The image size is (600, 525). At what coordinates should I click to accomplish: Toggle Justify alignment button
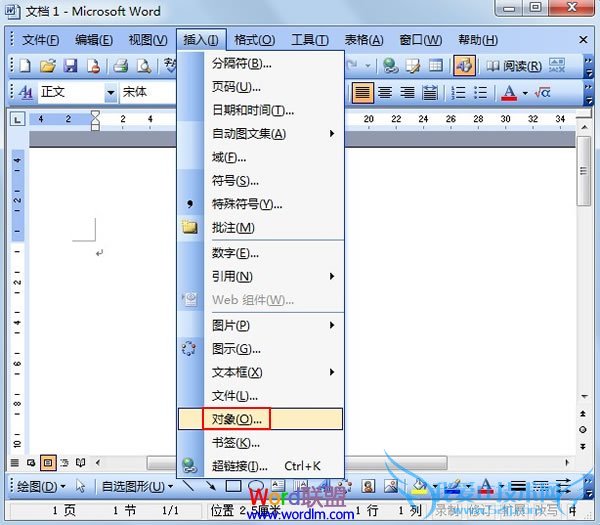point(362,93)
